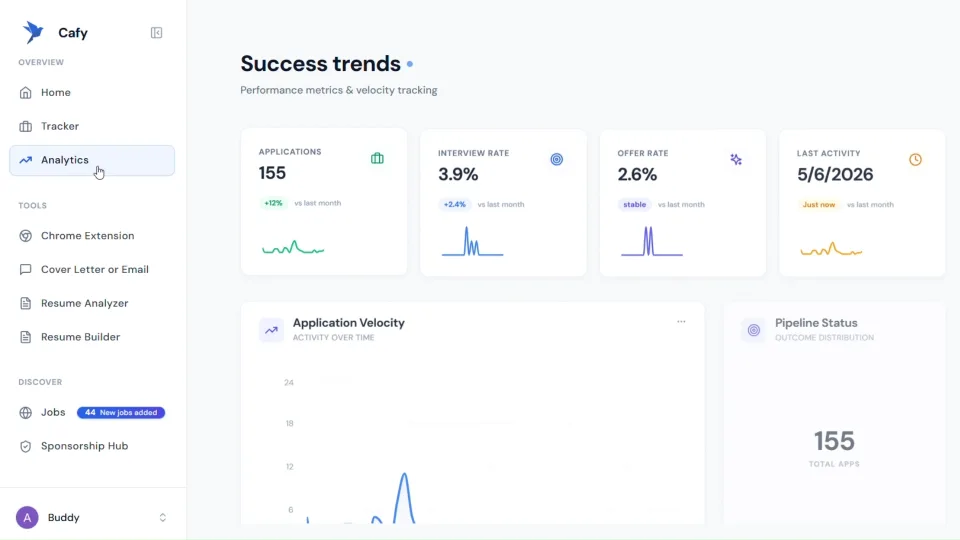Click the 3.9% interview rate value
The width and height of the screenshot is (960, 540).
coord(458,174)
